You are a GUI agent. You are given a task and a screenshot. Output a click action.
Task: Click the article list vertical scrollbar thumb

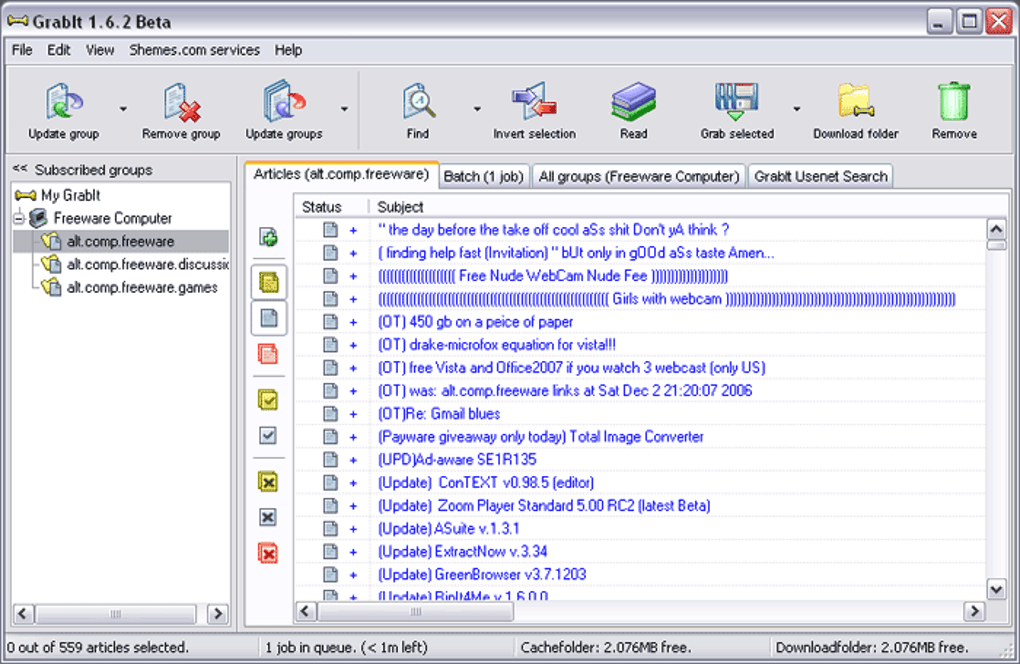point(996,245)
